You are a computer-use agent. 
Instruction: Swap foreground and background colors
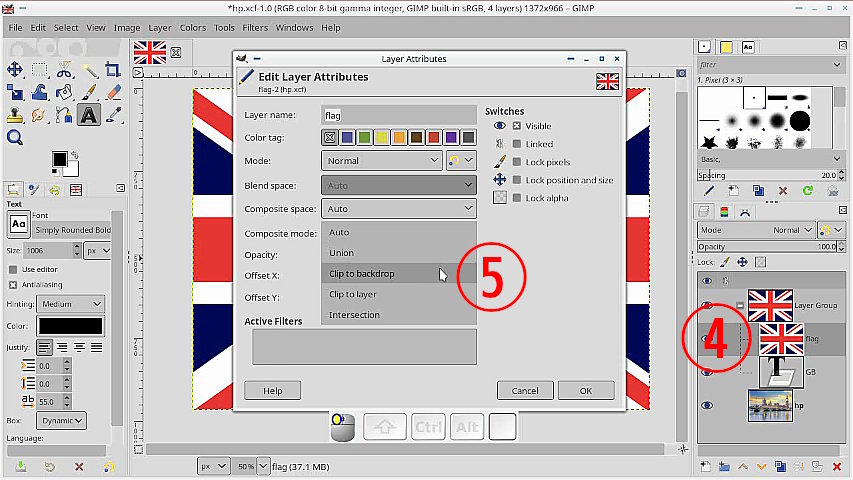[75, 155]
